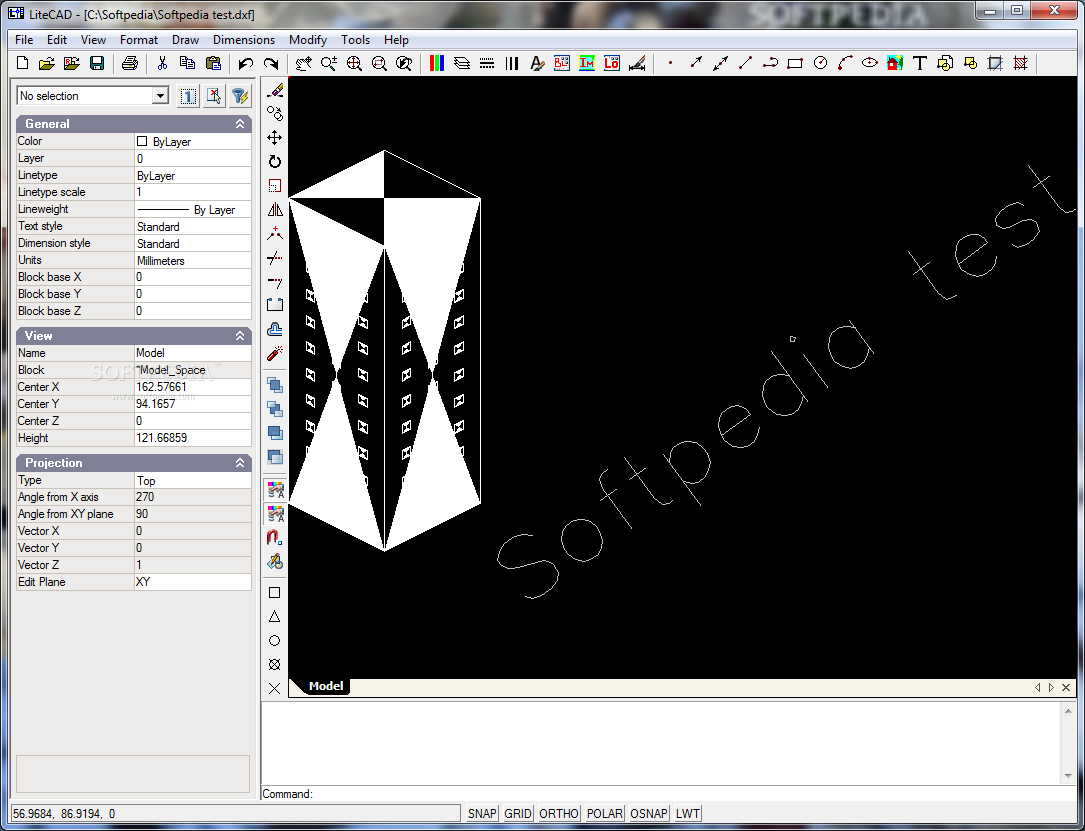Viewport: 1085px width, 831px height.
Task: Select the Rectangle draw tool
Action: [795, 64]
